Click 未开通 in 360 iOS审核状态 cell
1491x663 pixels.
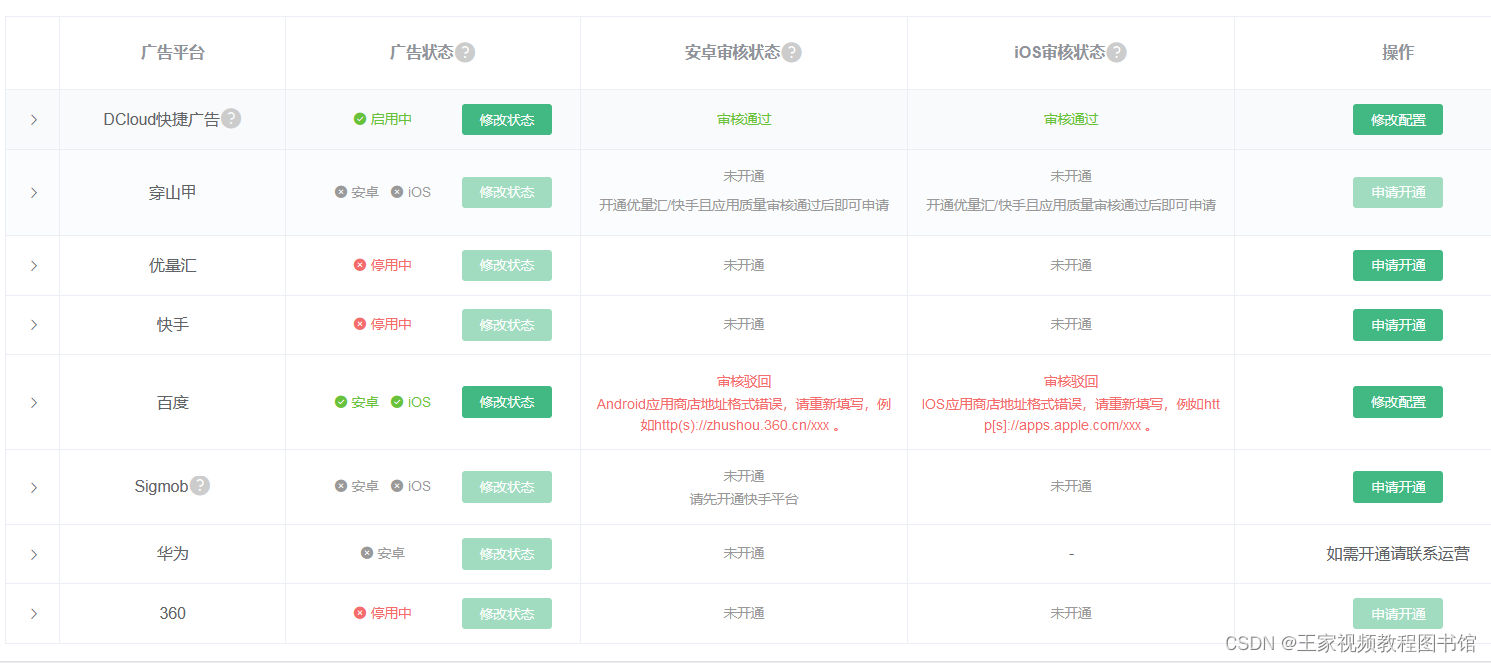pyautogui.click(x=1071, y=613)
